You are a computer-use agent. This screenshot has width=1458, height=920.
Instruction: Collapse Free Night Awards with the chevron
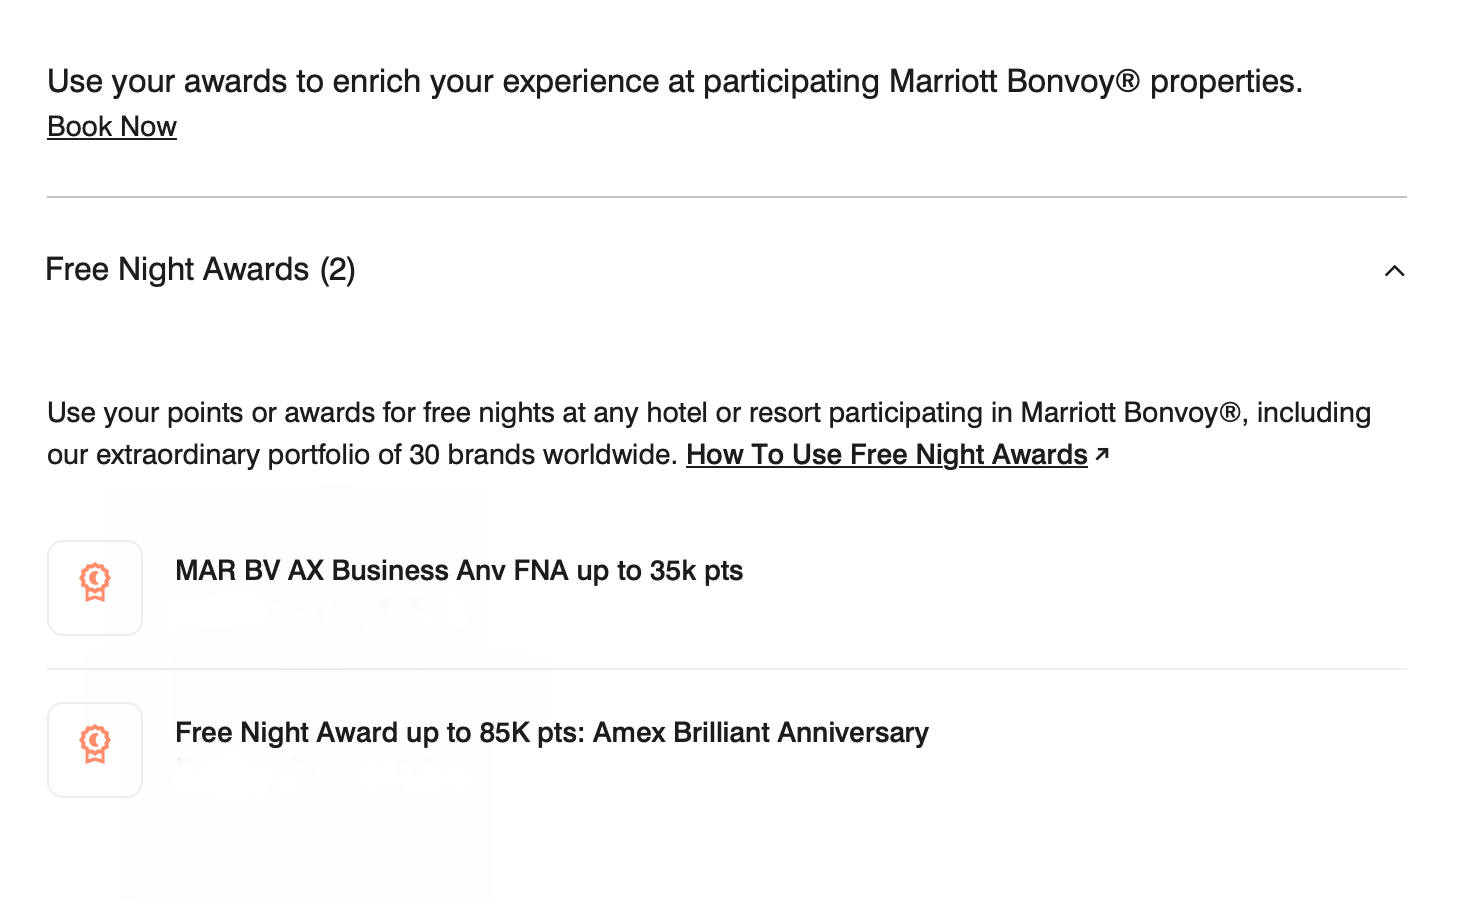[1394, 271]
